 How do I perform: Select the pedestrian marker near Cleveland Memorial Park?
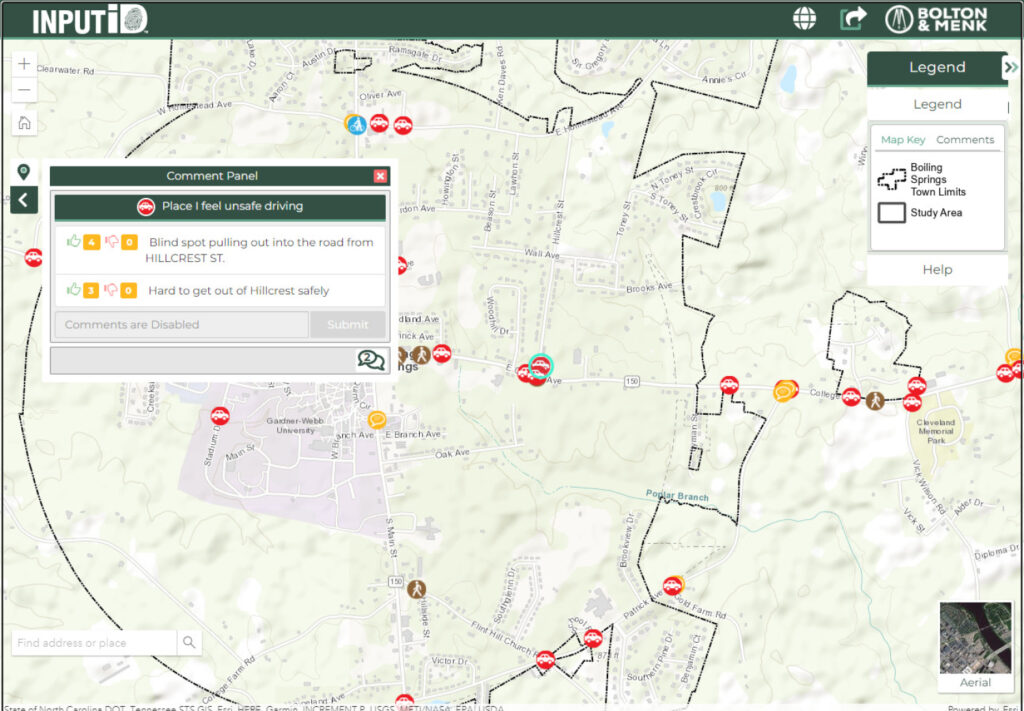pos(875,400)
